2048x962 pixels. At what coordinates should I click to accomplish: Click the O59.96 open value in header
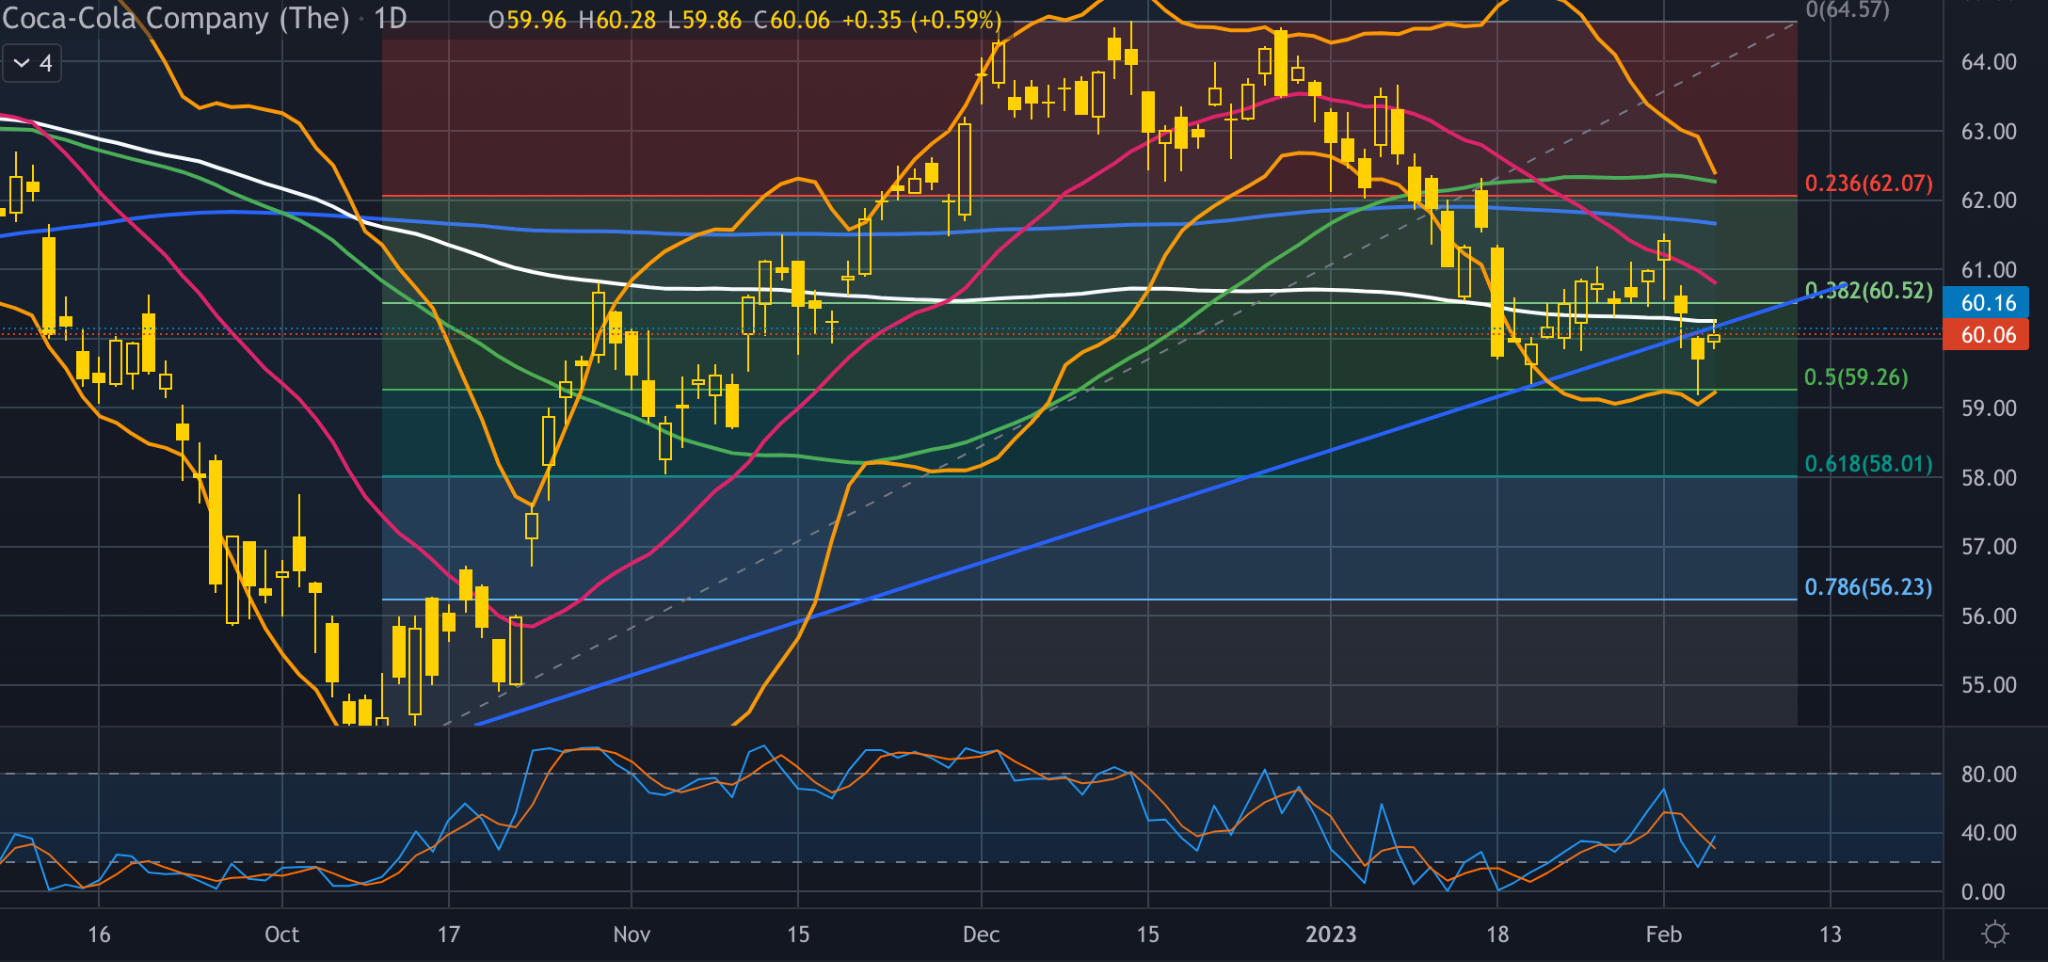(x=528, y=20)
